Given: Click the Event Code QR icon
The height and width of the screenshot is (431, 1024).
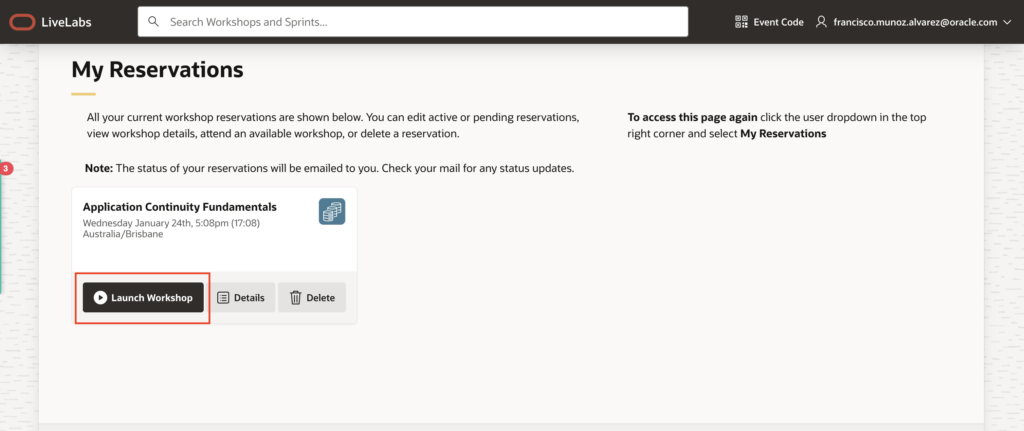Looking at the screenshot, I should [741, 22].
